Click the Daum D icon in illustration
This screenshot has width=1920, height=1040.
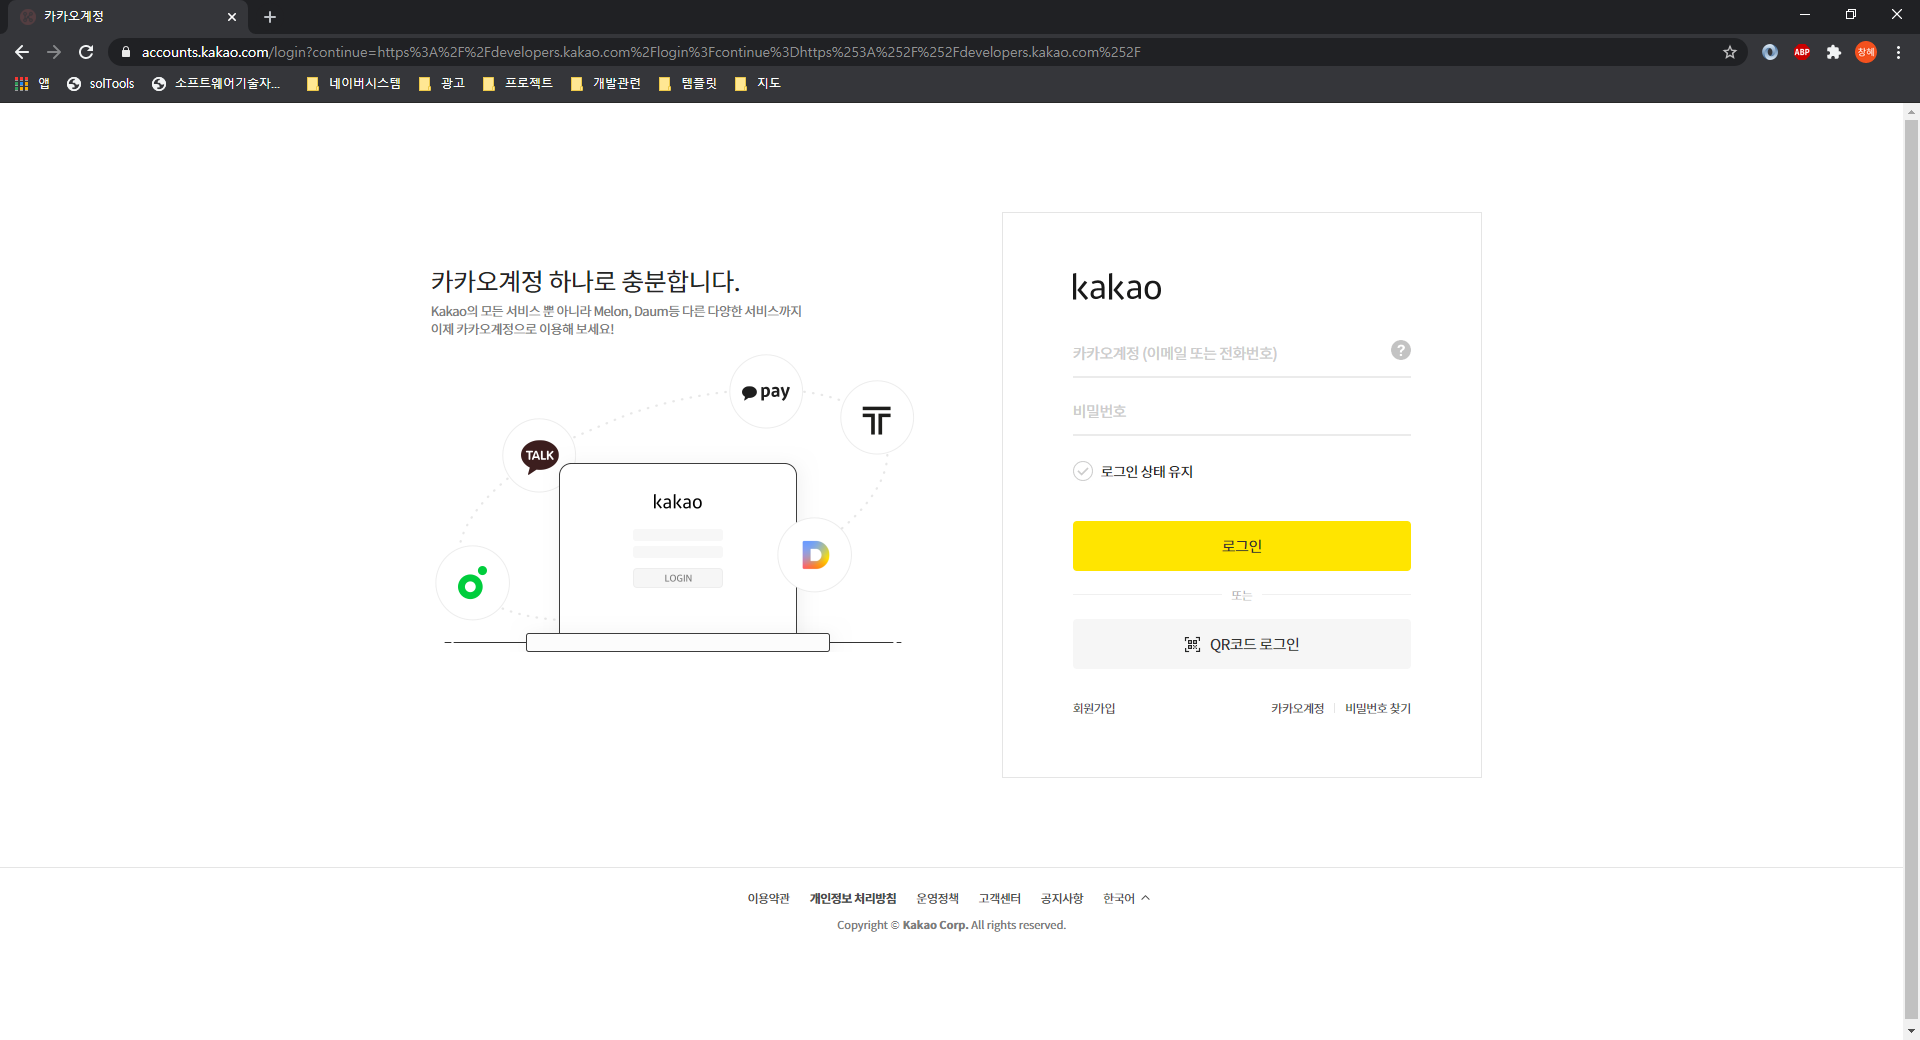[815, 555]
